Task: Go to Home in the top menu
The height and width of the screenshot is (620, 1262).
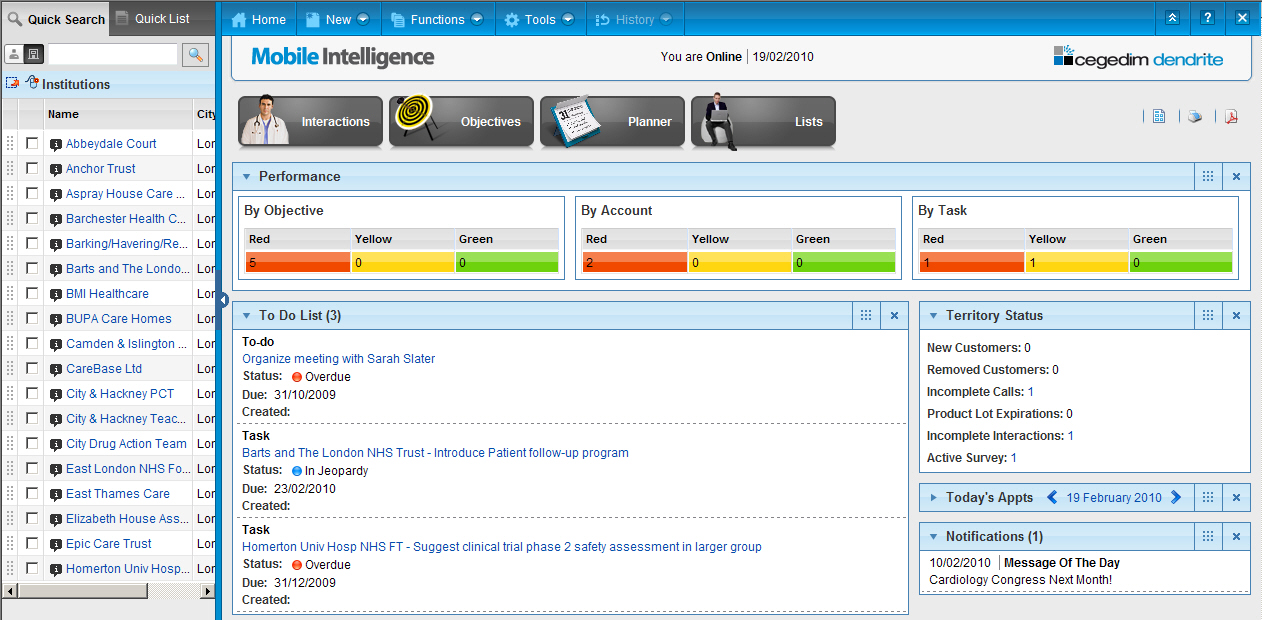Action: coord(258,19)
